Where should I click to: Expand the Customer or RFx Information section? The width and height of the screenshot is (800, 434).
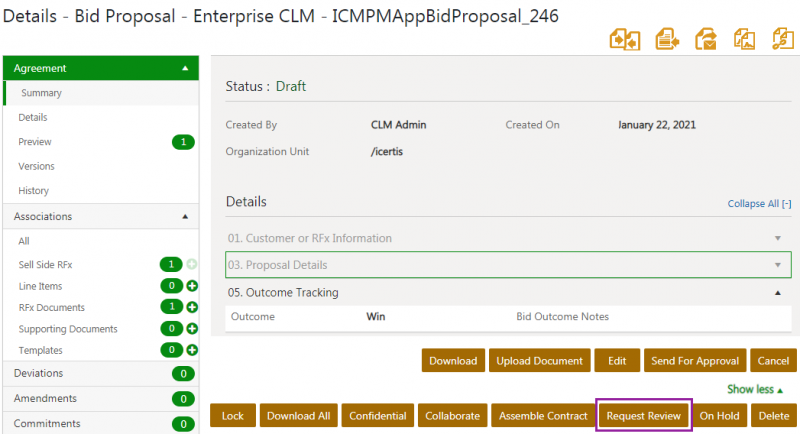pos(777,239)
